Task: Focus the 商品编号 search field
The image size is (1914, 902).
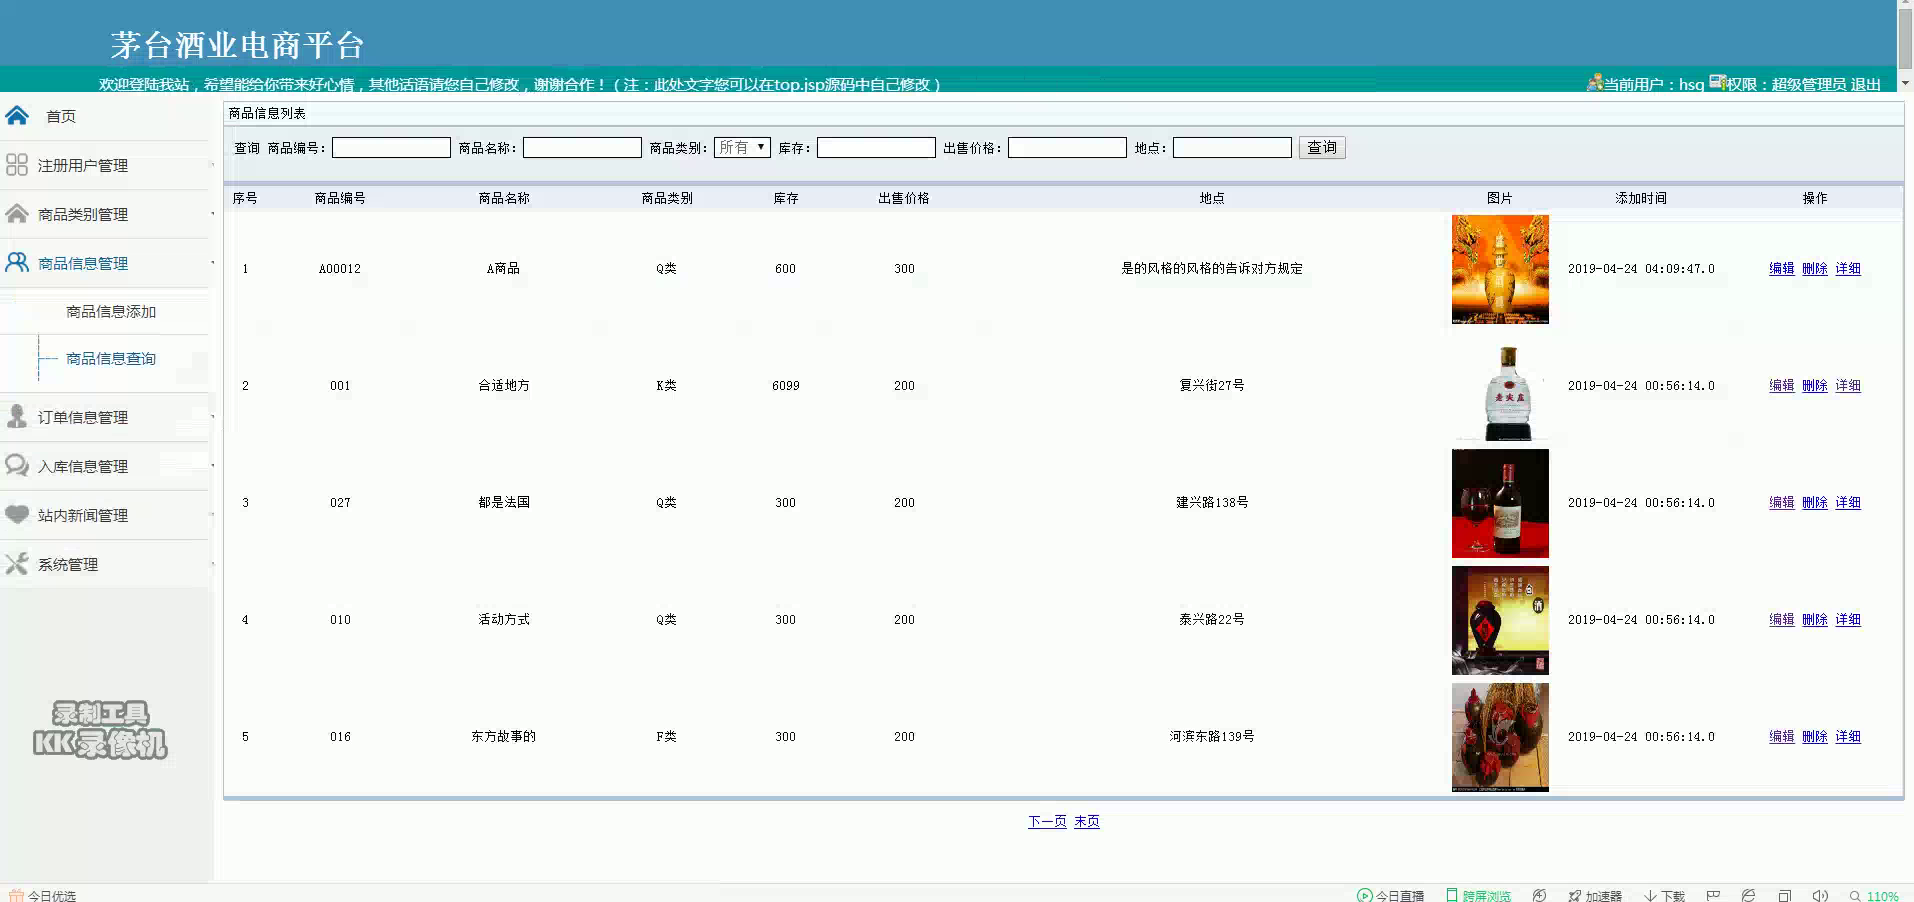Action: [x=391, y=148]
